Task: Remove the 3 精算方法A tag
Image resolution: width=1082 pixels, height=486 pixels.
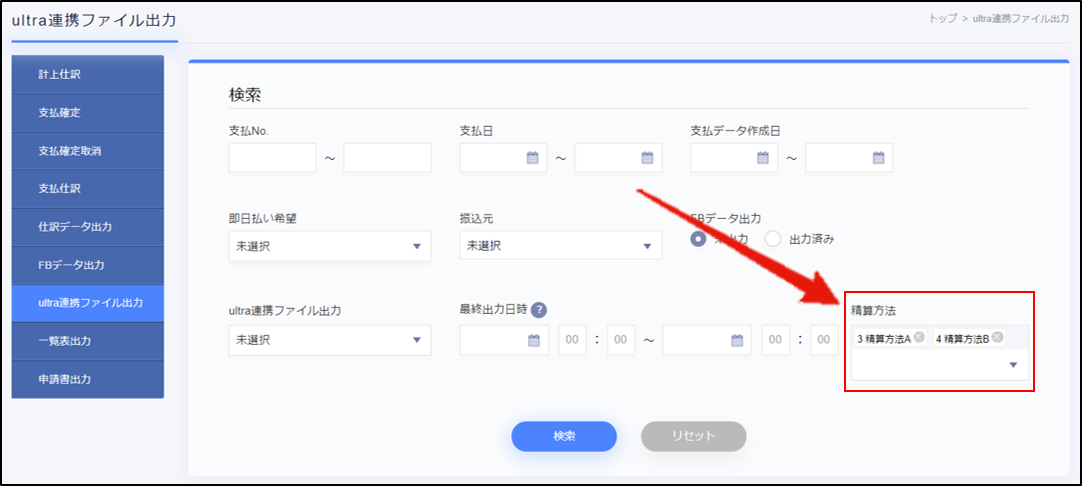Action: pyautogui.click(x=918, y=338)
